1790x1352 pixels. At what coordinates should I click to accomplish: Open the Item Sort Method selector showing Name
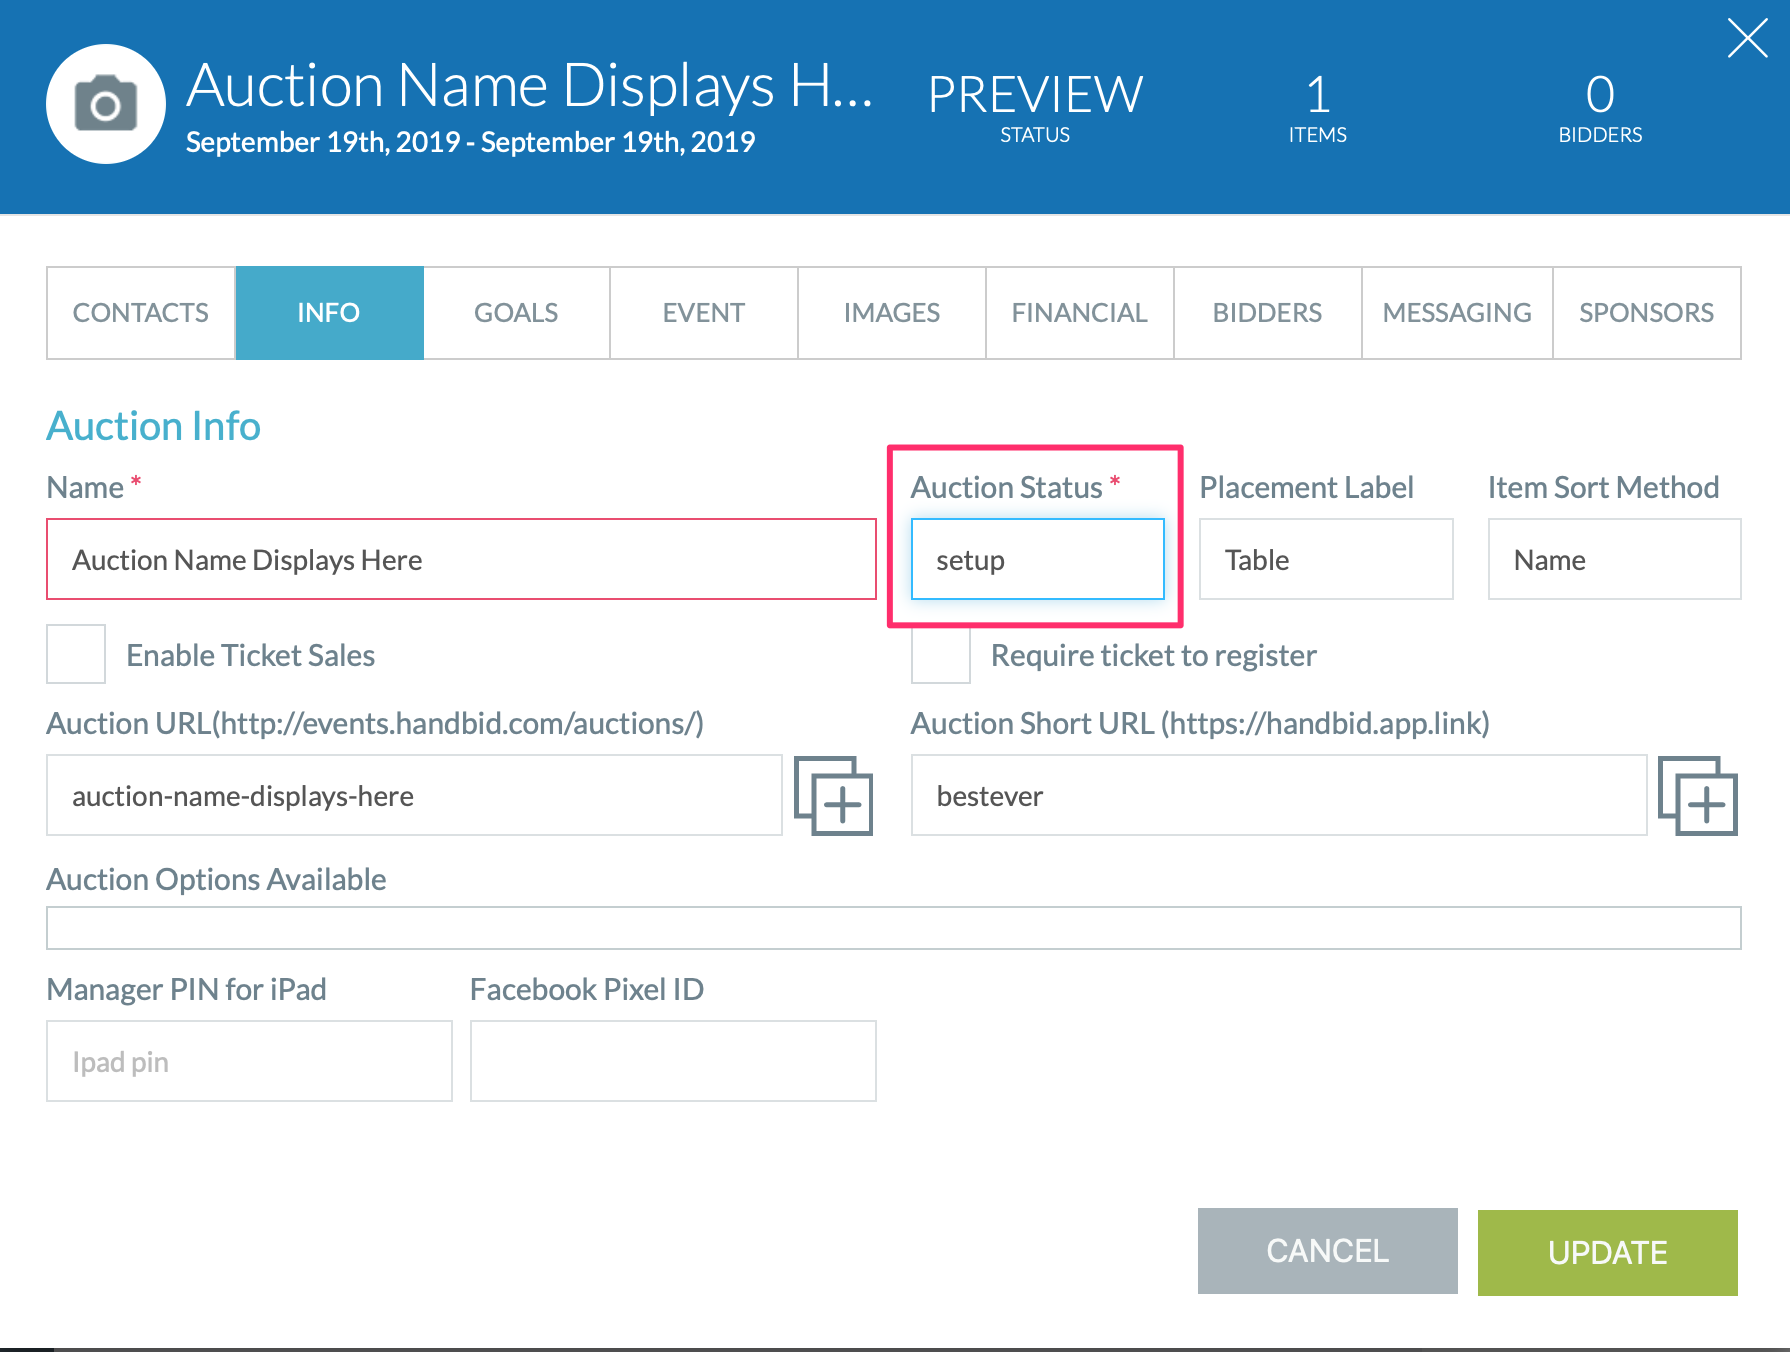[x=1613, y=559]
